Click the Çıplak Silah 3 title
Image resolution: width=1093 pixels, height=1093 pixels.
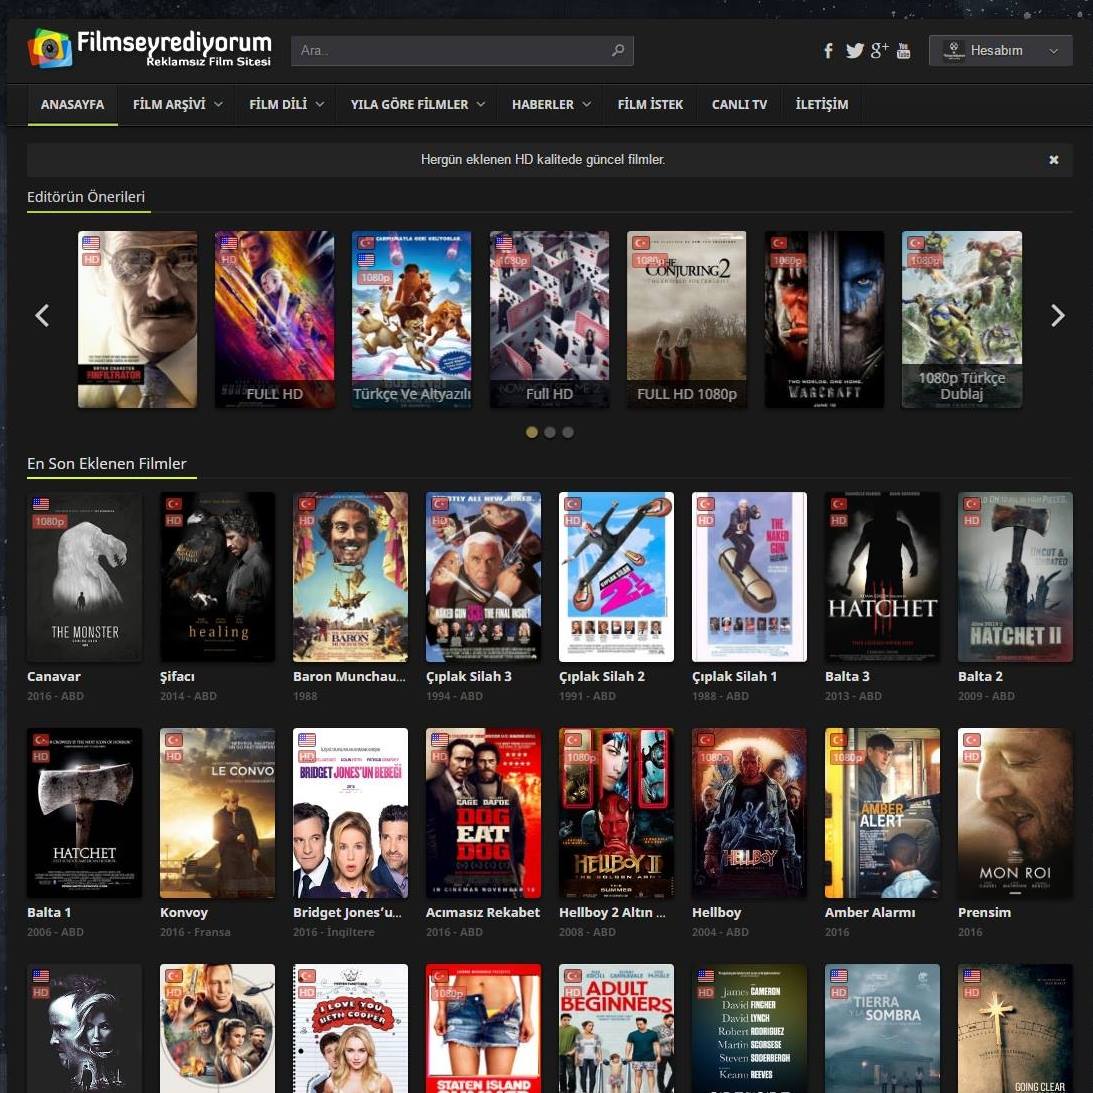click(x=468, y=676)
